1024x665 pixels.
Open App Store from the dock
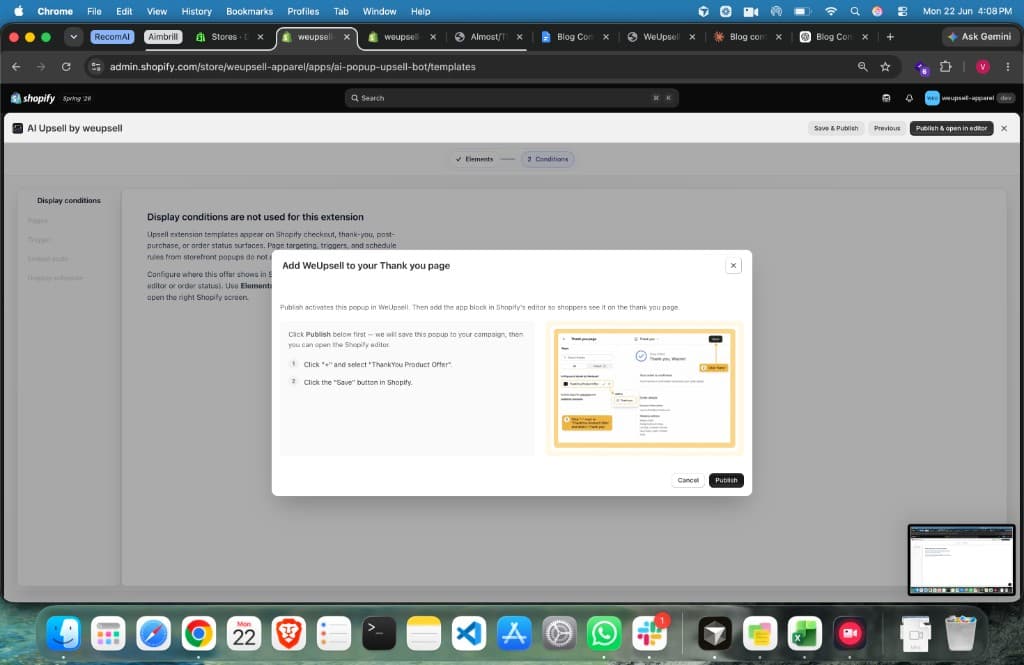tap(514, 633)
